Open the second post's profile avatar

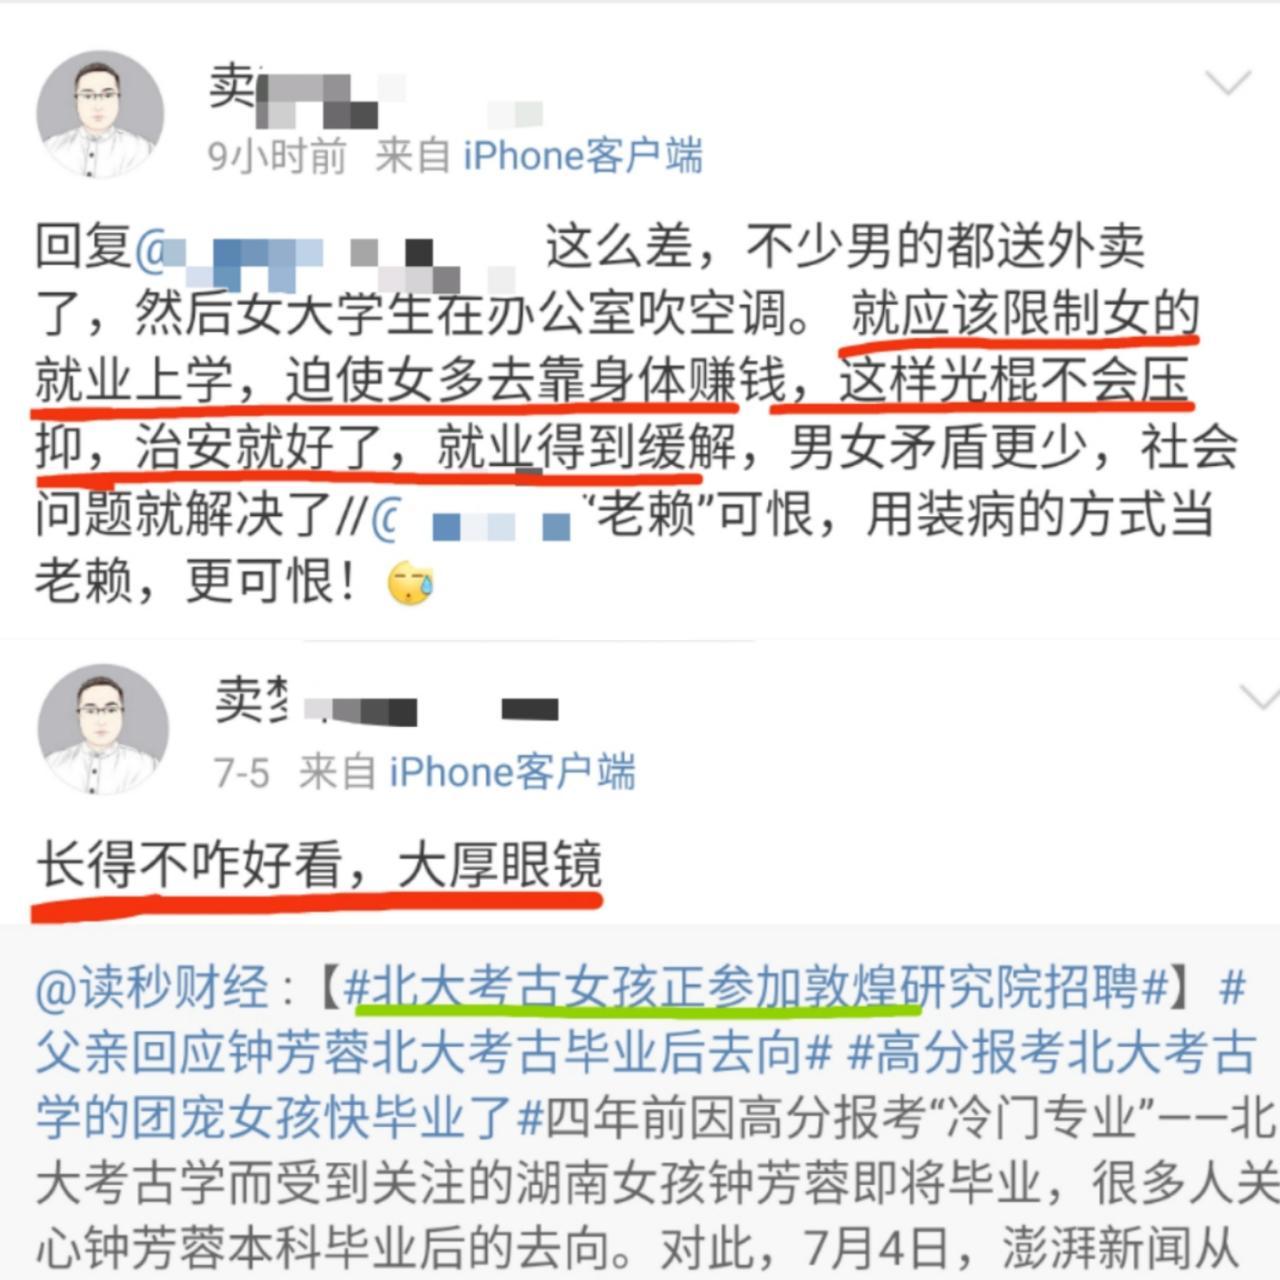coord(103,729)
